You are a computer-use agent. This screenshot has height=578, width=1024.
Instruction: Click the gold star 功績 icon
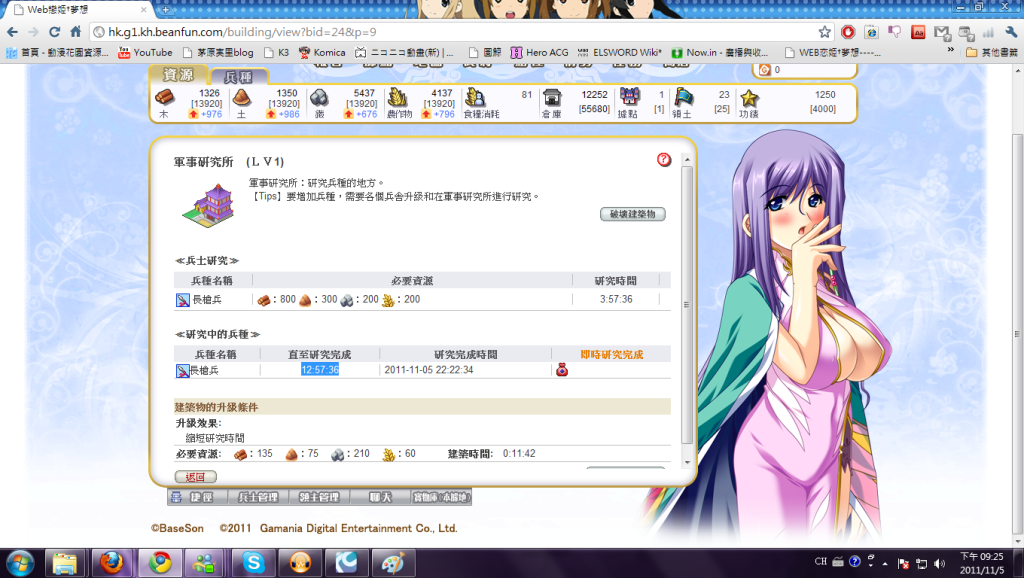[749, 97]
